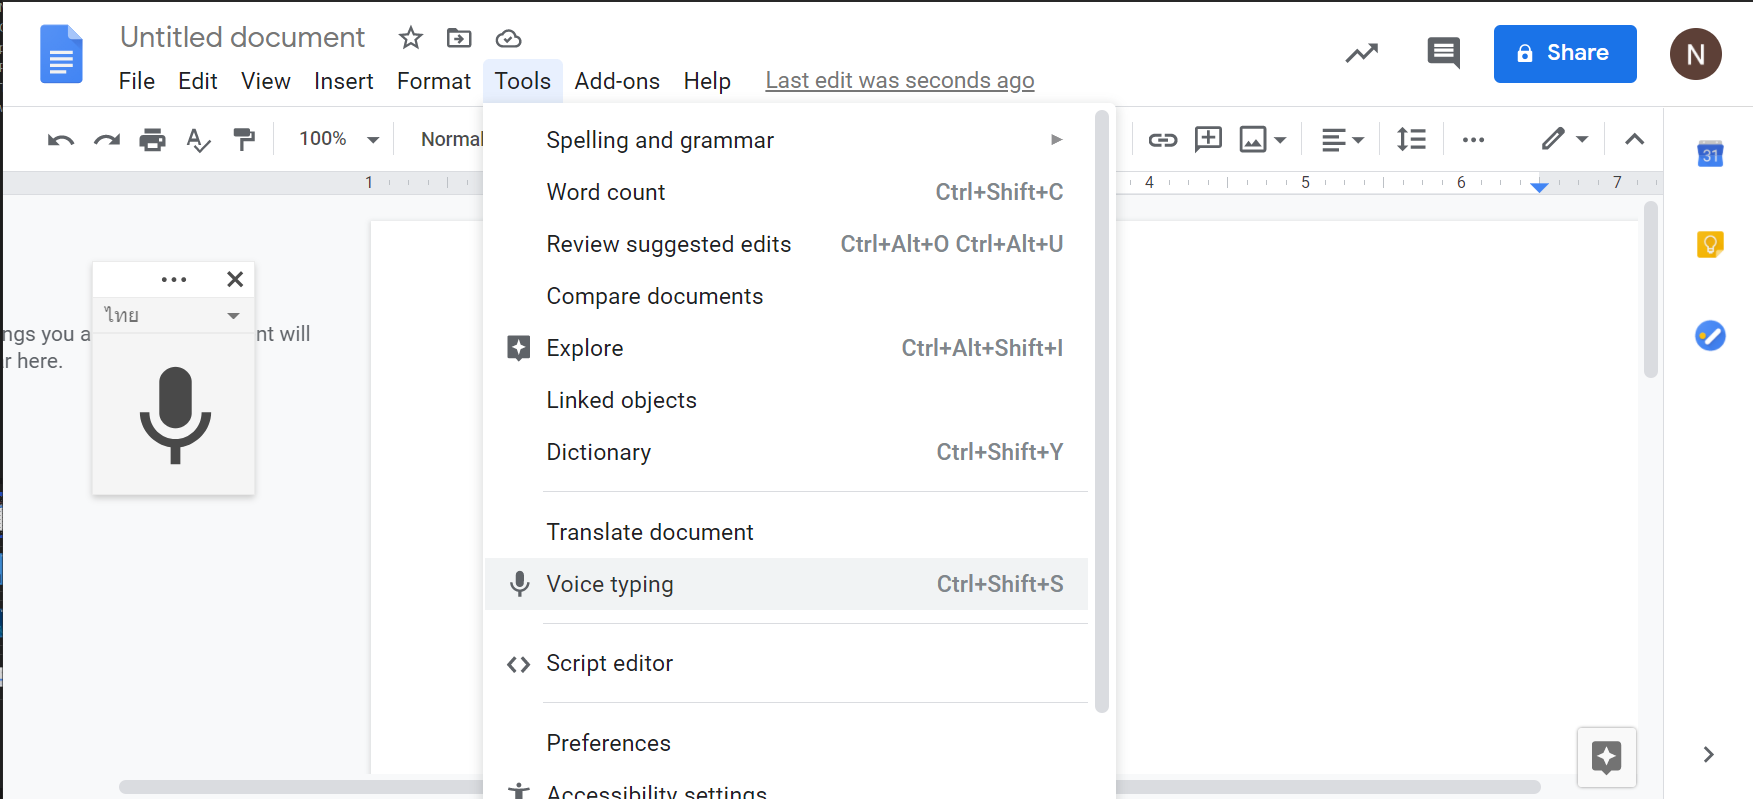Open the Format menu
The height and width of the screenshot is (799, 1753).
pos(434,81)
